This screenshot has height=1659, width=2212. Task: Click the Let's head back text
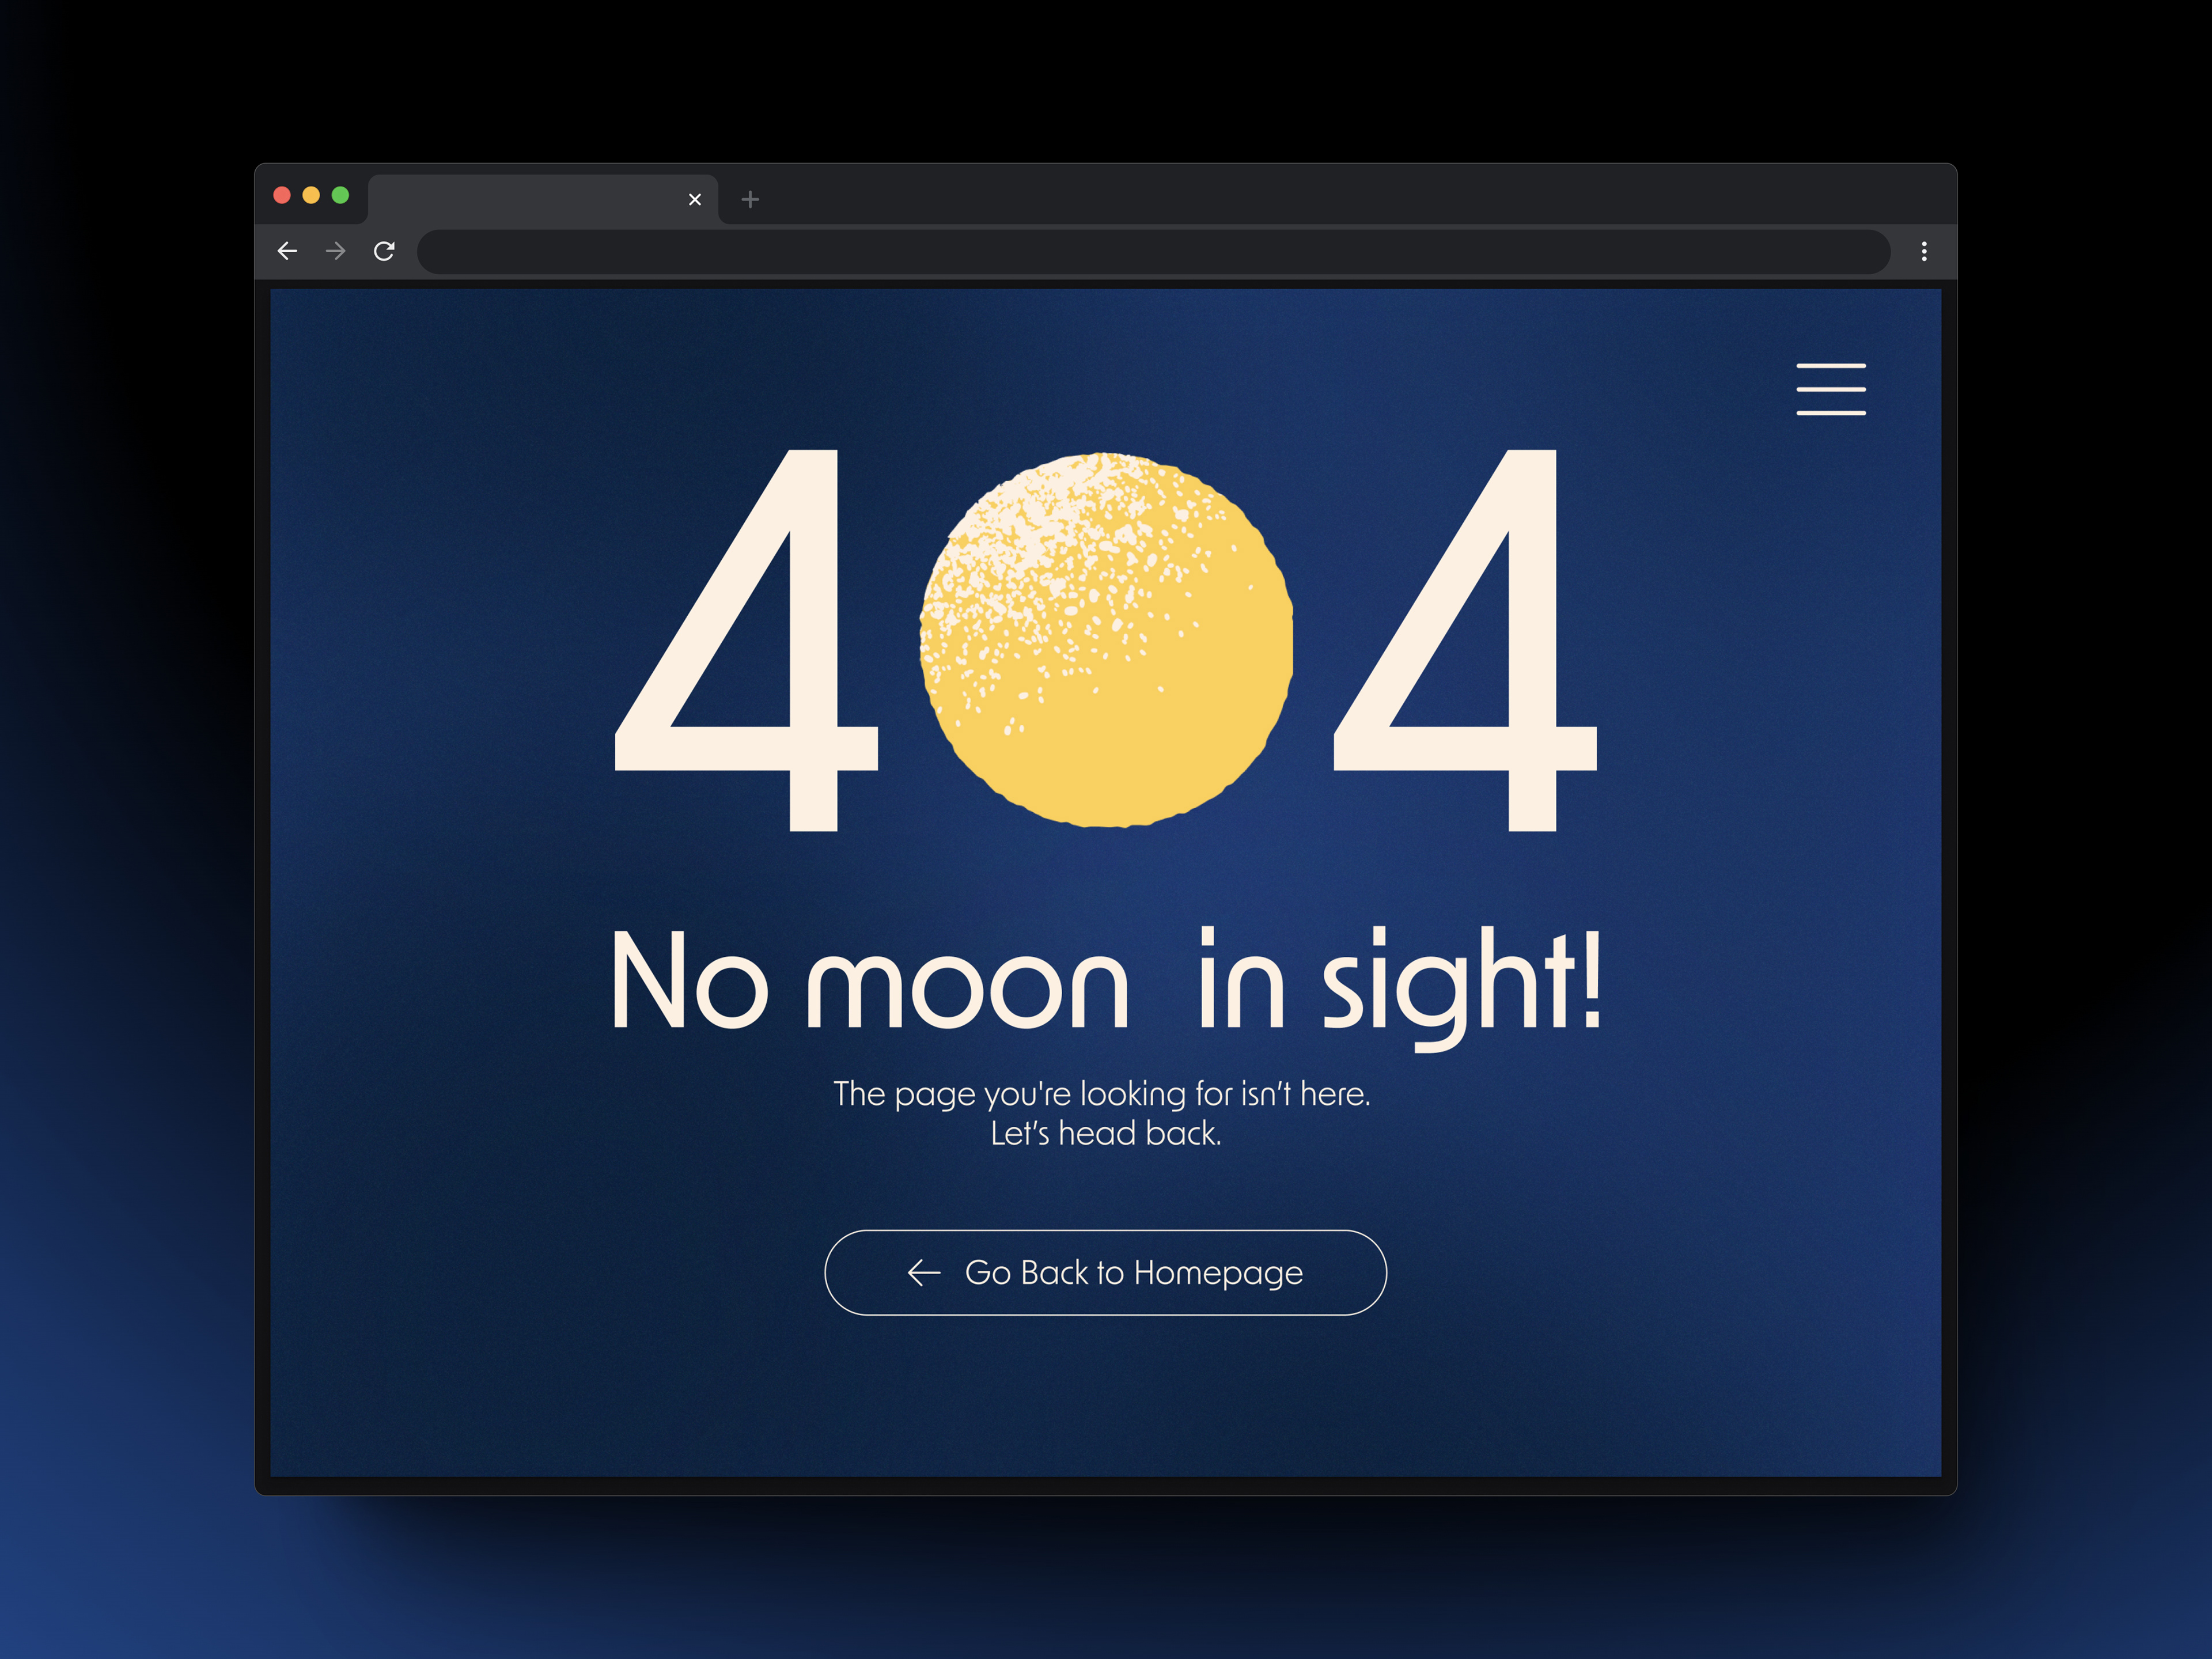coord(1106,1134)
